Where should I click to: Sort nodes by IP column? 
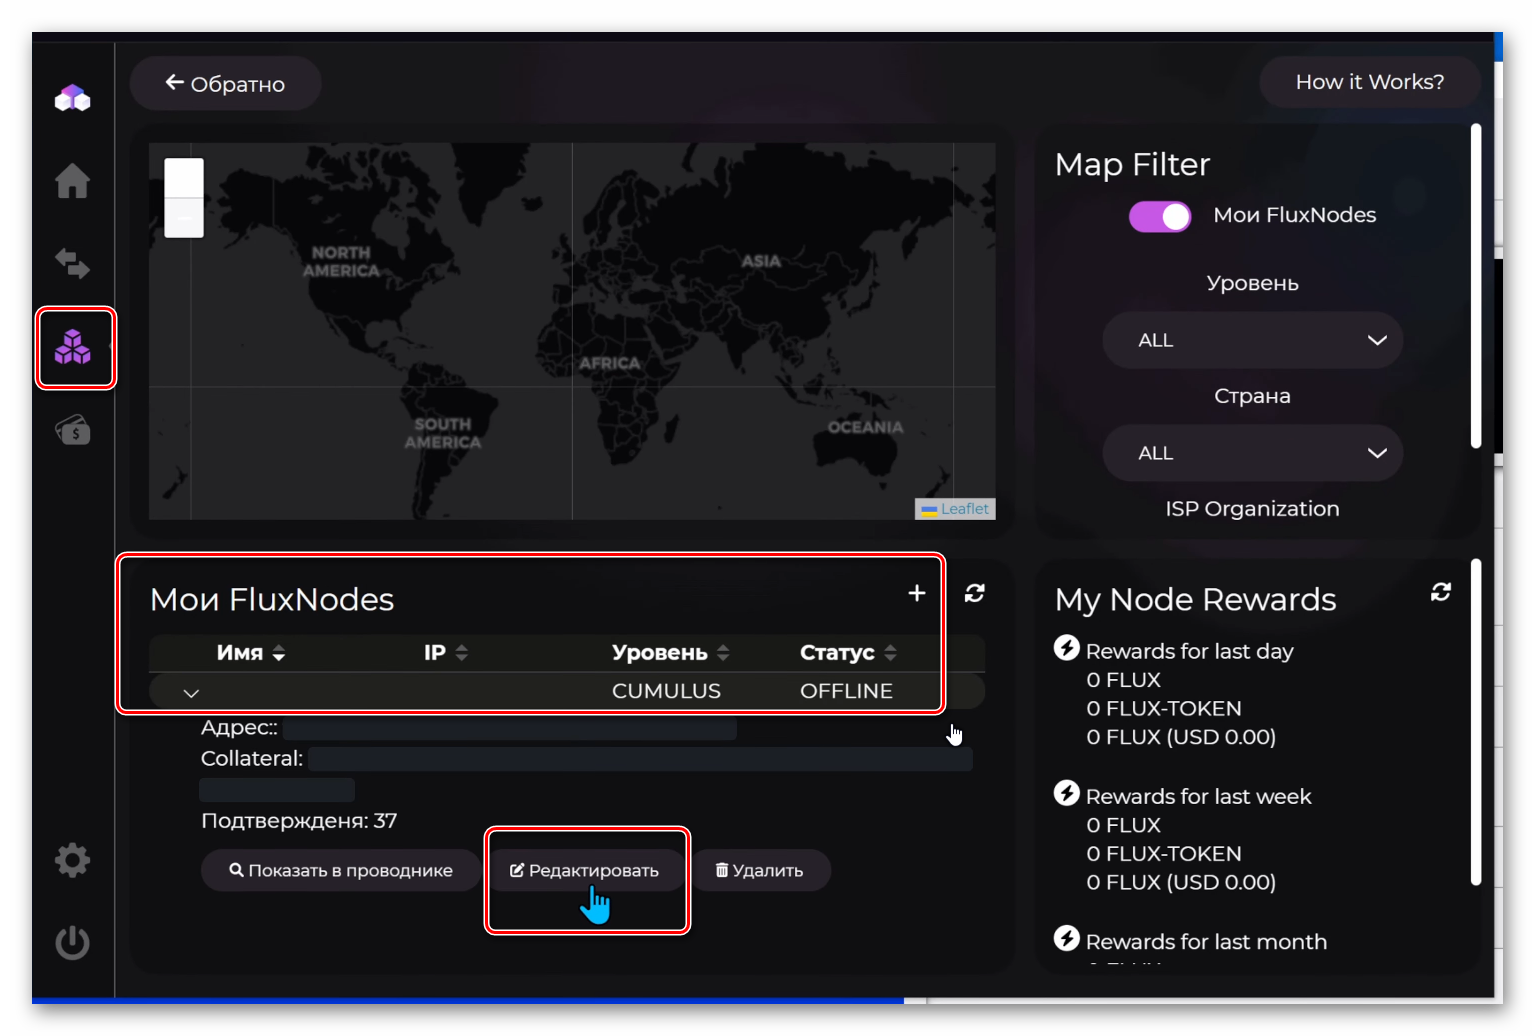point(446,653)
